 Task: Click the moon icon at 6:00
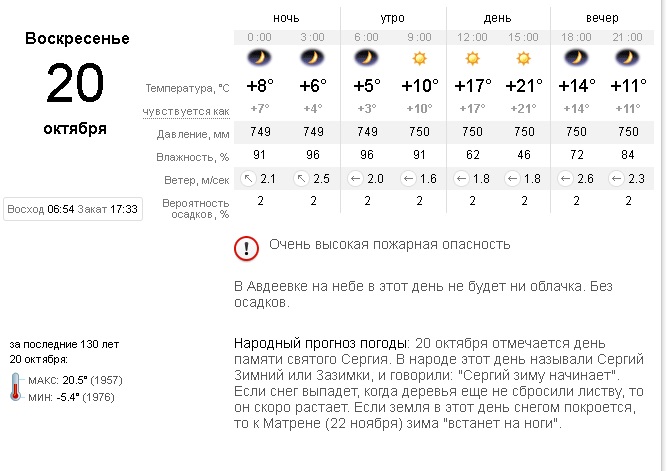click(367, 58)
